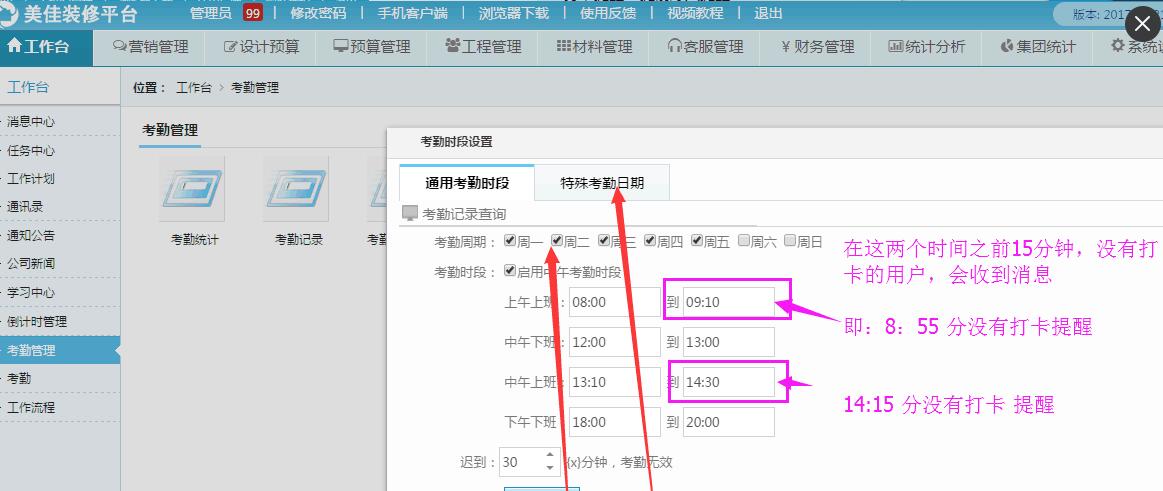The width and height of the screenshot is (1163, 491).
Task: Decrease late minutes with stepper down arrow
Action: (549, 467)
